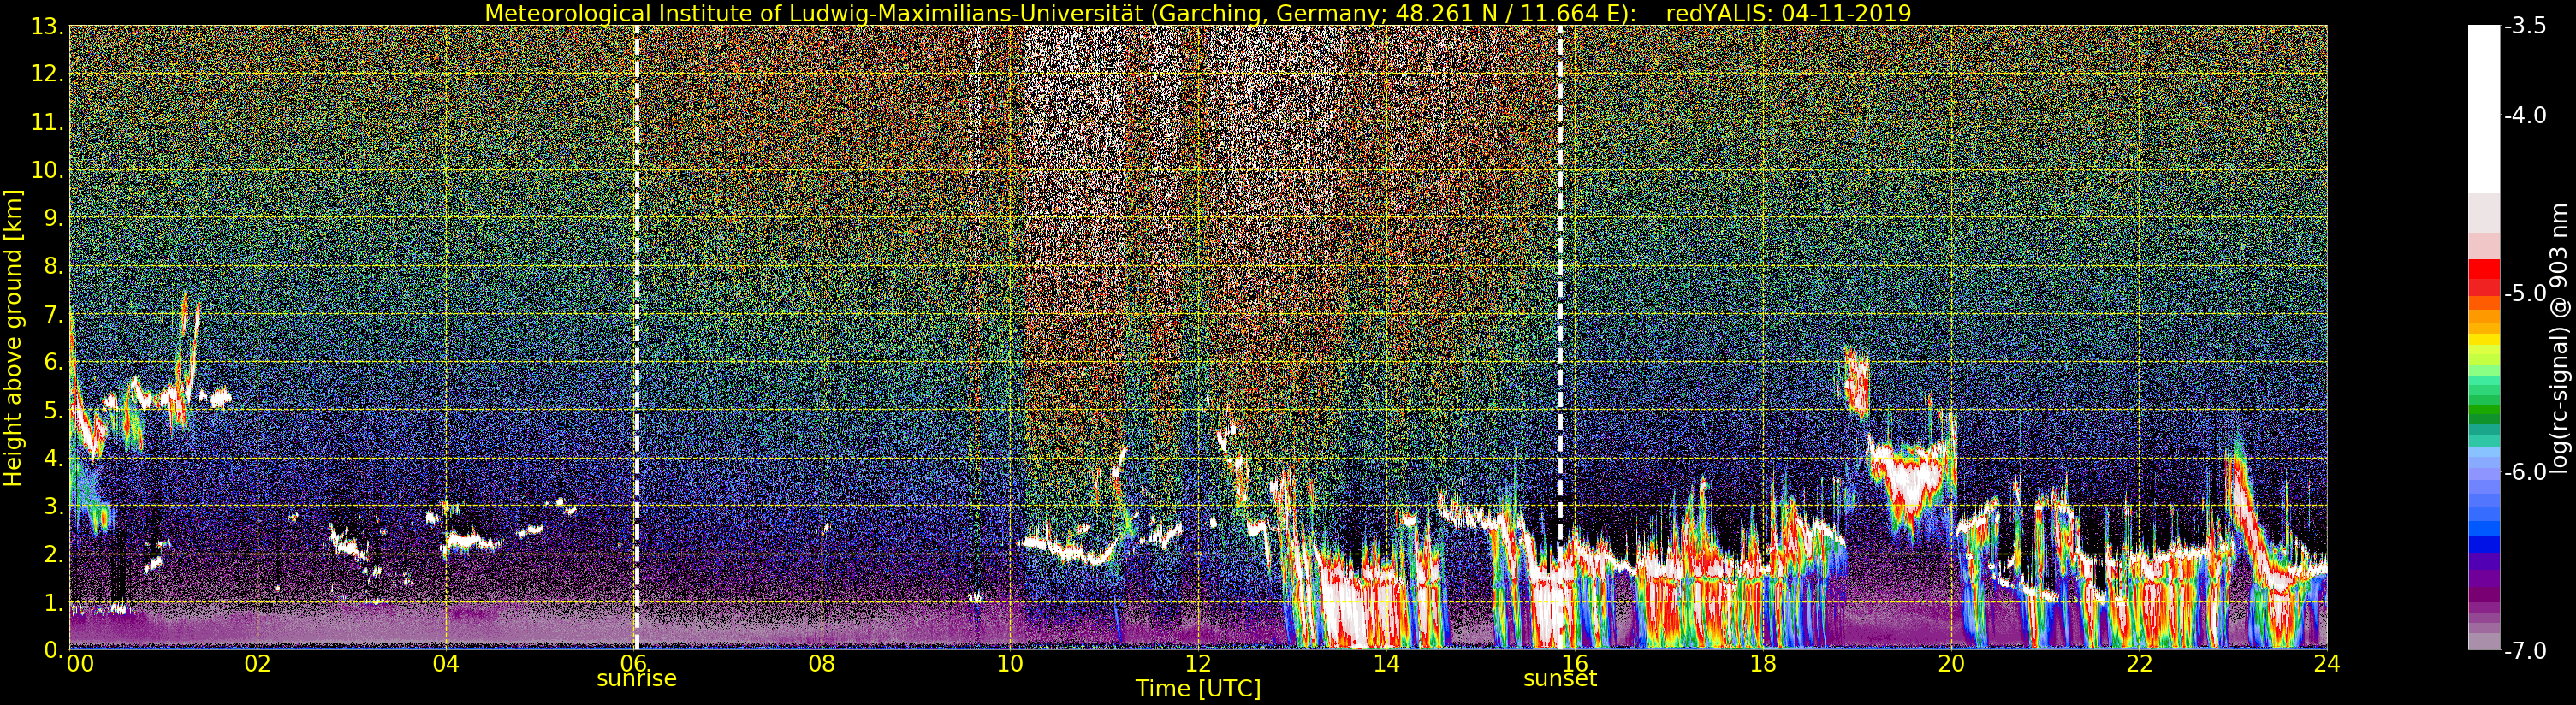Click the '0.' km tick on the height axis
This screenshot has height=705, width=2576.
(54, 649)
